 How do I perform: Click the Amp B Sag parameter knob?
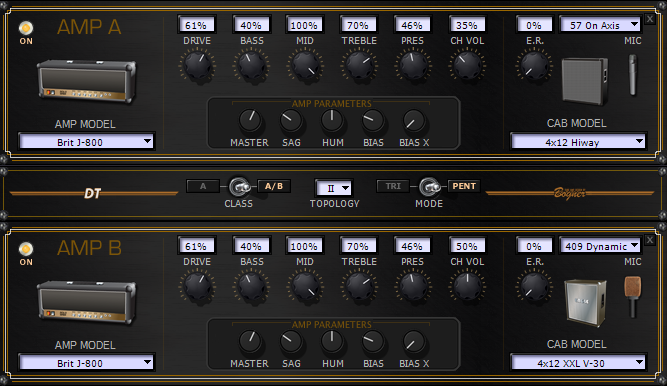(291, 341)
